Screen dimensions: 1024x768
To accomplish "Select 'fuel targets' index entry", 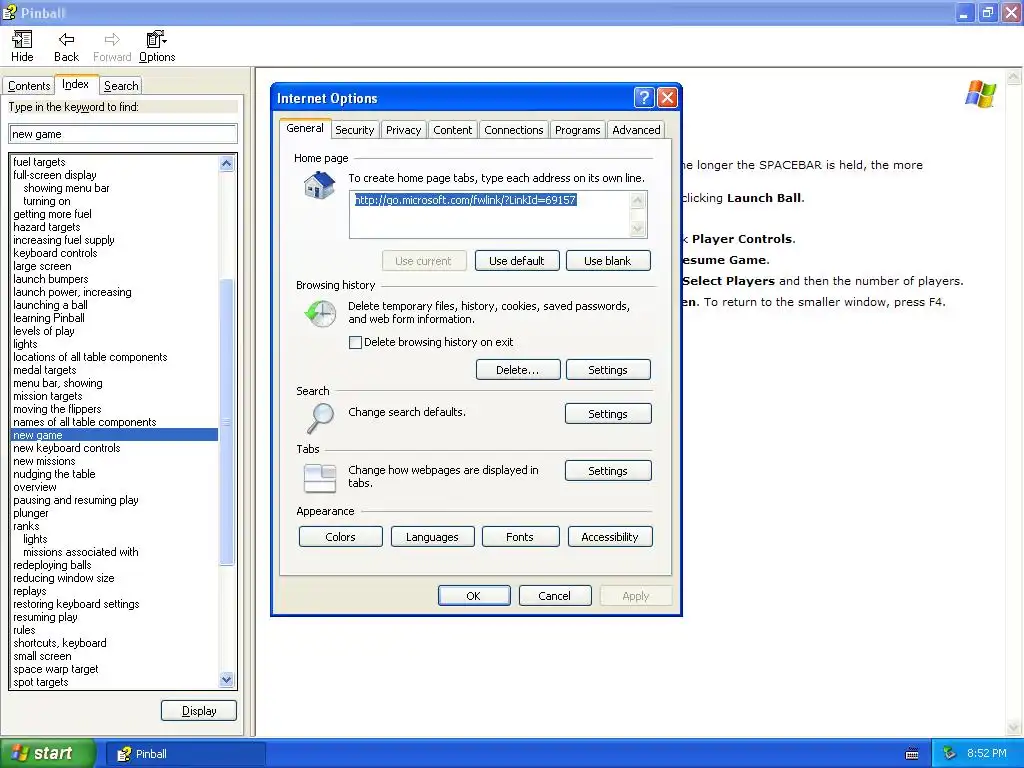I will coord(39,162).
